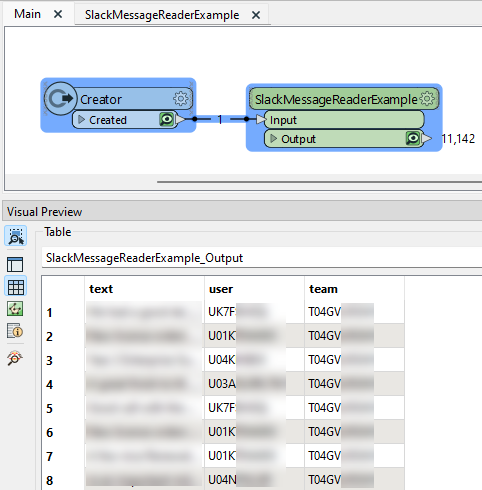The image size is (482, 490).
Task: Click user cell U04K in row 3
Action: (254, 360)
